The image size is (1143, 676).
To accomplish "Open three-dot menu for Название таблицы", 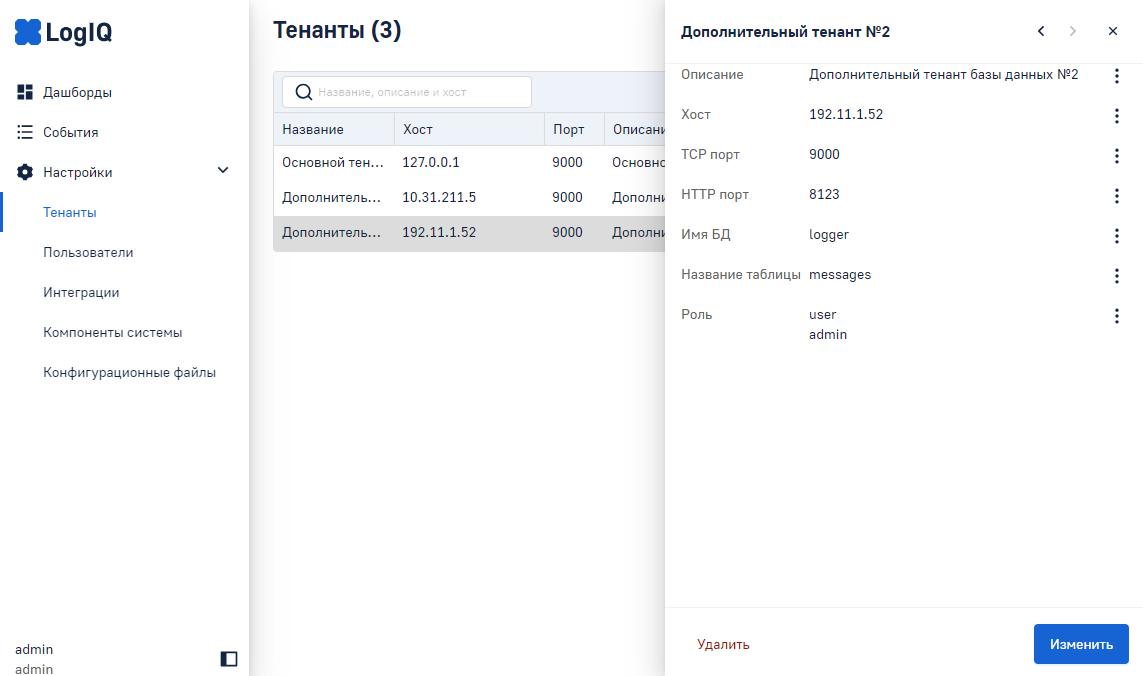I will tap(1117, 276).
